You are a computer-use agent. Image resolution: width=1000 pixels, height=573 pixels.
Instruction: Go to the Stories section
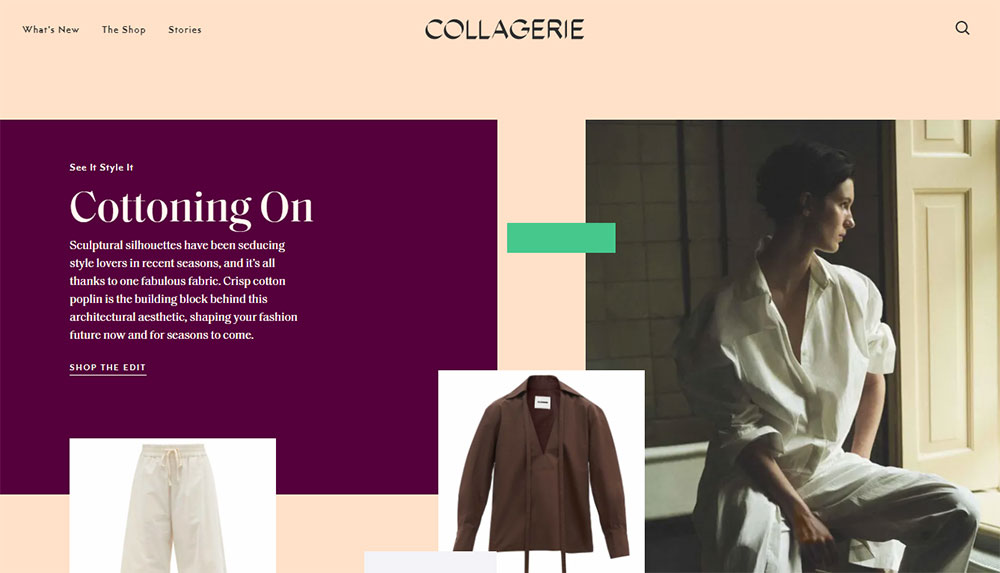click(x=185, y=29)
